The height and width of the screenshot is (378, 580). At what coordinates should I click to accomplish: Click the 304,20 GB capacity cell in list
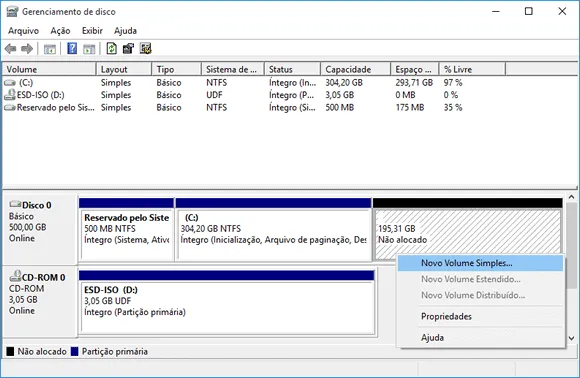[x=344, y=82]
